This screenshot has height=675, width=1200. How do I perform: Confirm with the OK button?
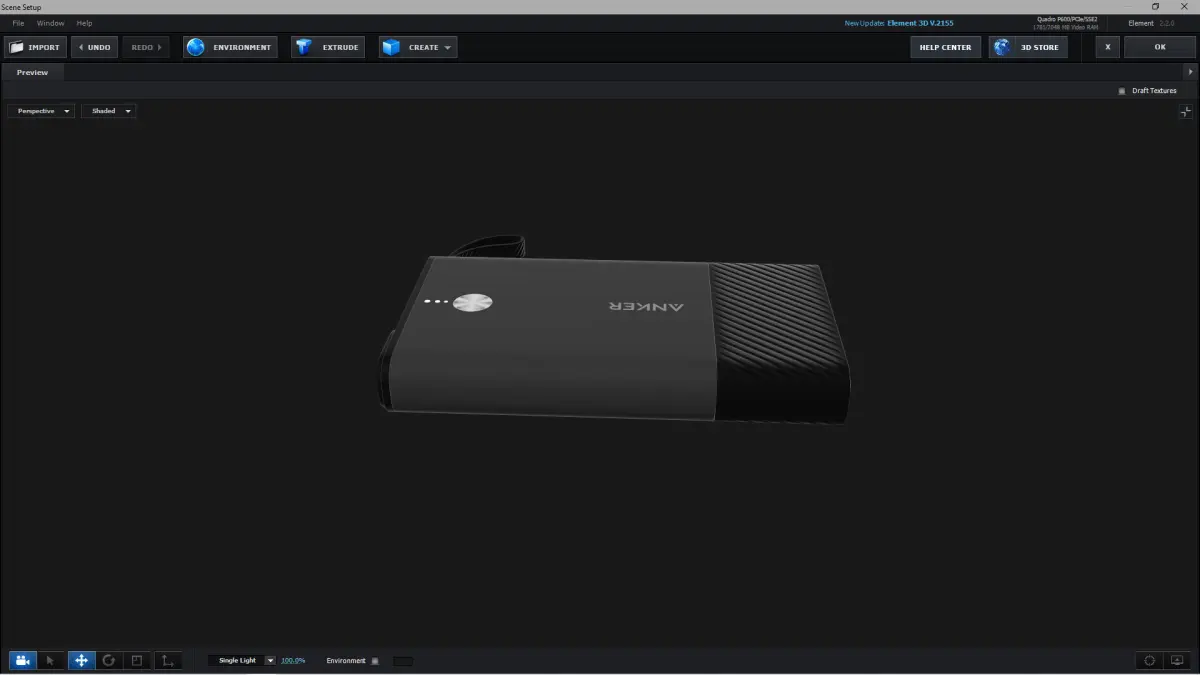(x=1160, y=47)
